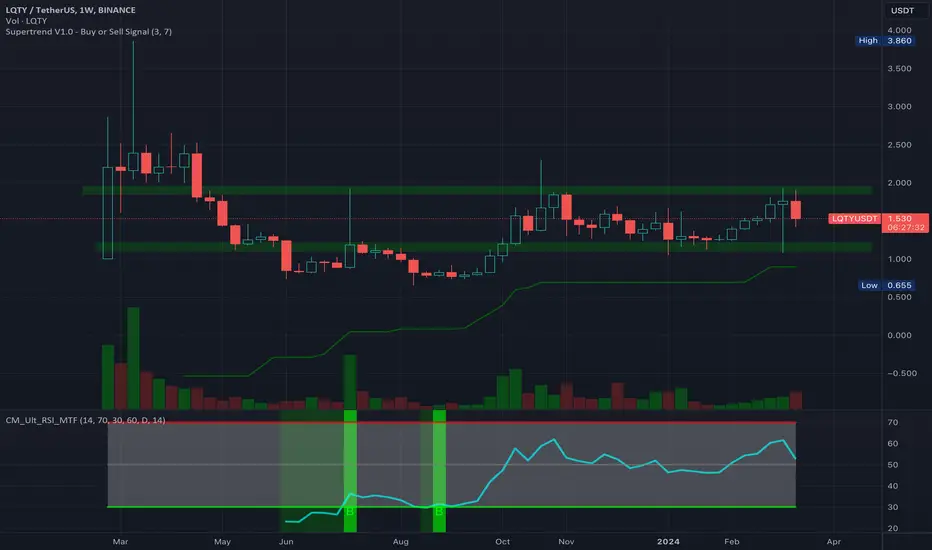Click the Low 0.655 price label
932x550 pixels.
[886, 285]
